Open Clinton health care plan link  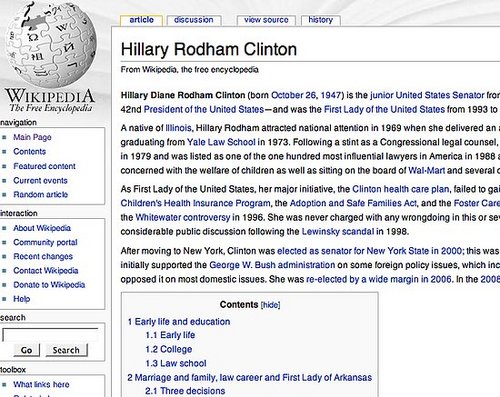tap(401, 189)
